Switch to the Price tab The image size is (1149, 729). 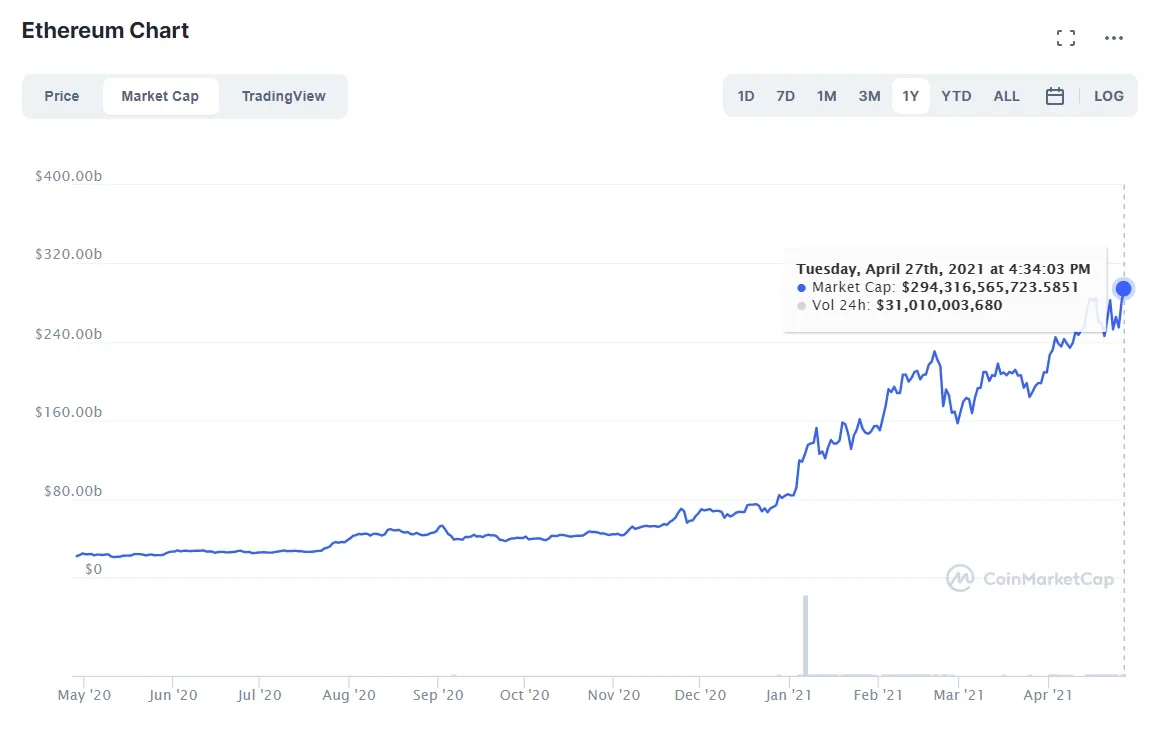pos(62,96)
